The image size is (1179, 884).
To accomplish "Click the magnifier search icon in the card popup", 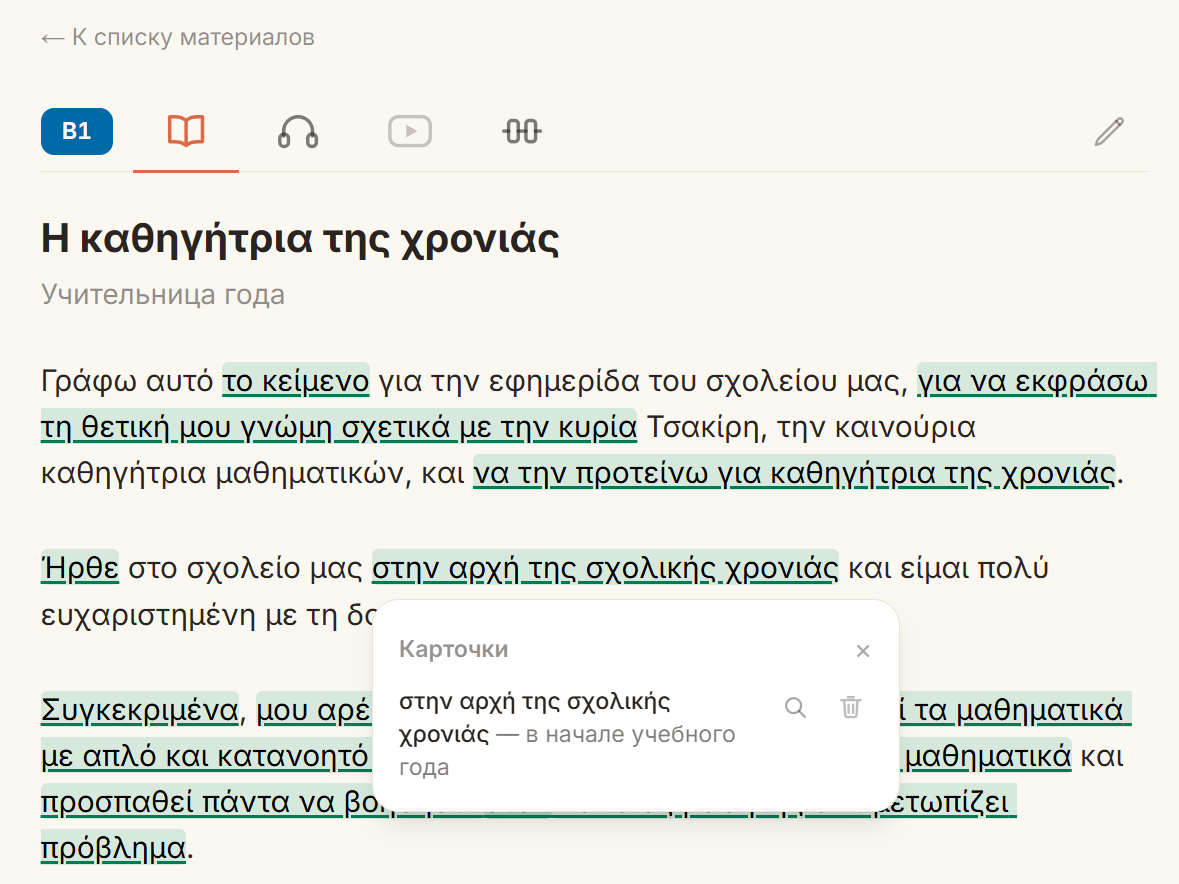I will coord(795,707).
